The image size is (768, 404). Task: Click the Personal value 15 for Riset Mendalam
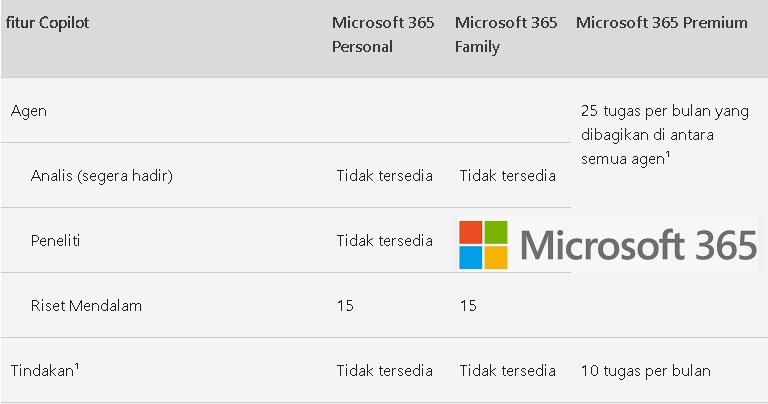(345, 305)
